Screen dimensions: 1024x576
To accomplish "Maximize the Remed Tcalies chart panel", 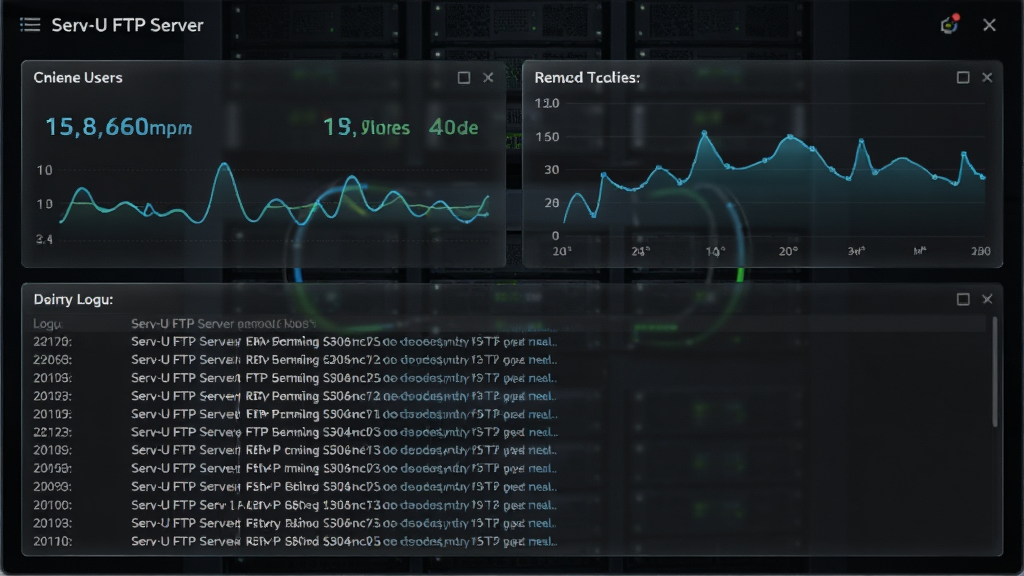I will tap(963, 78).
